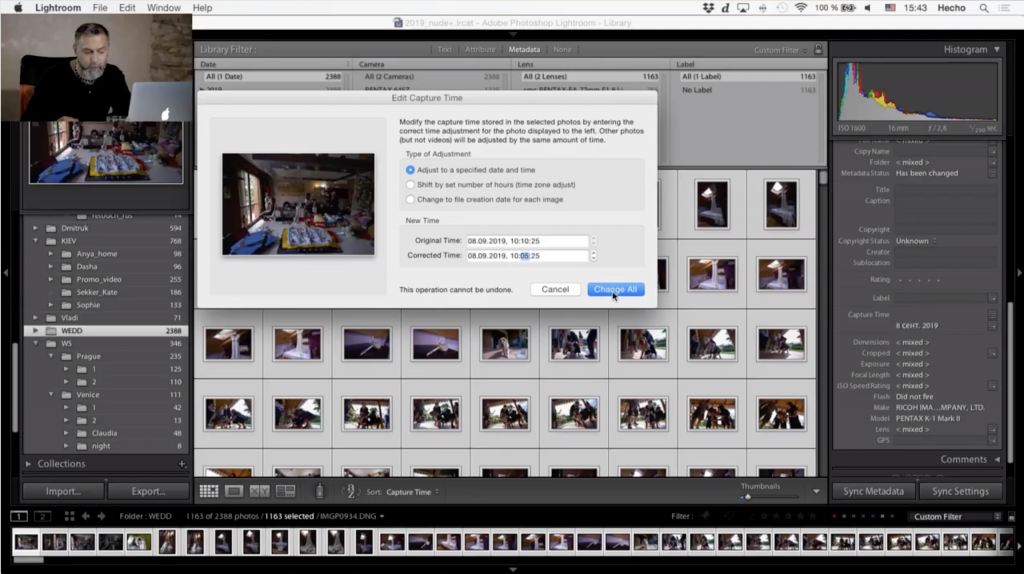The width and height of the screenshot is (1024, 574).
Task: Open Dropbox menu bar icon
Action: click(708, 8)
